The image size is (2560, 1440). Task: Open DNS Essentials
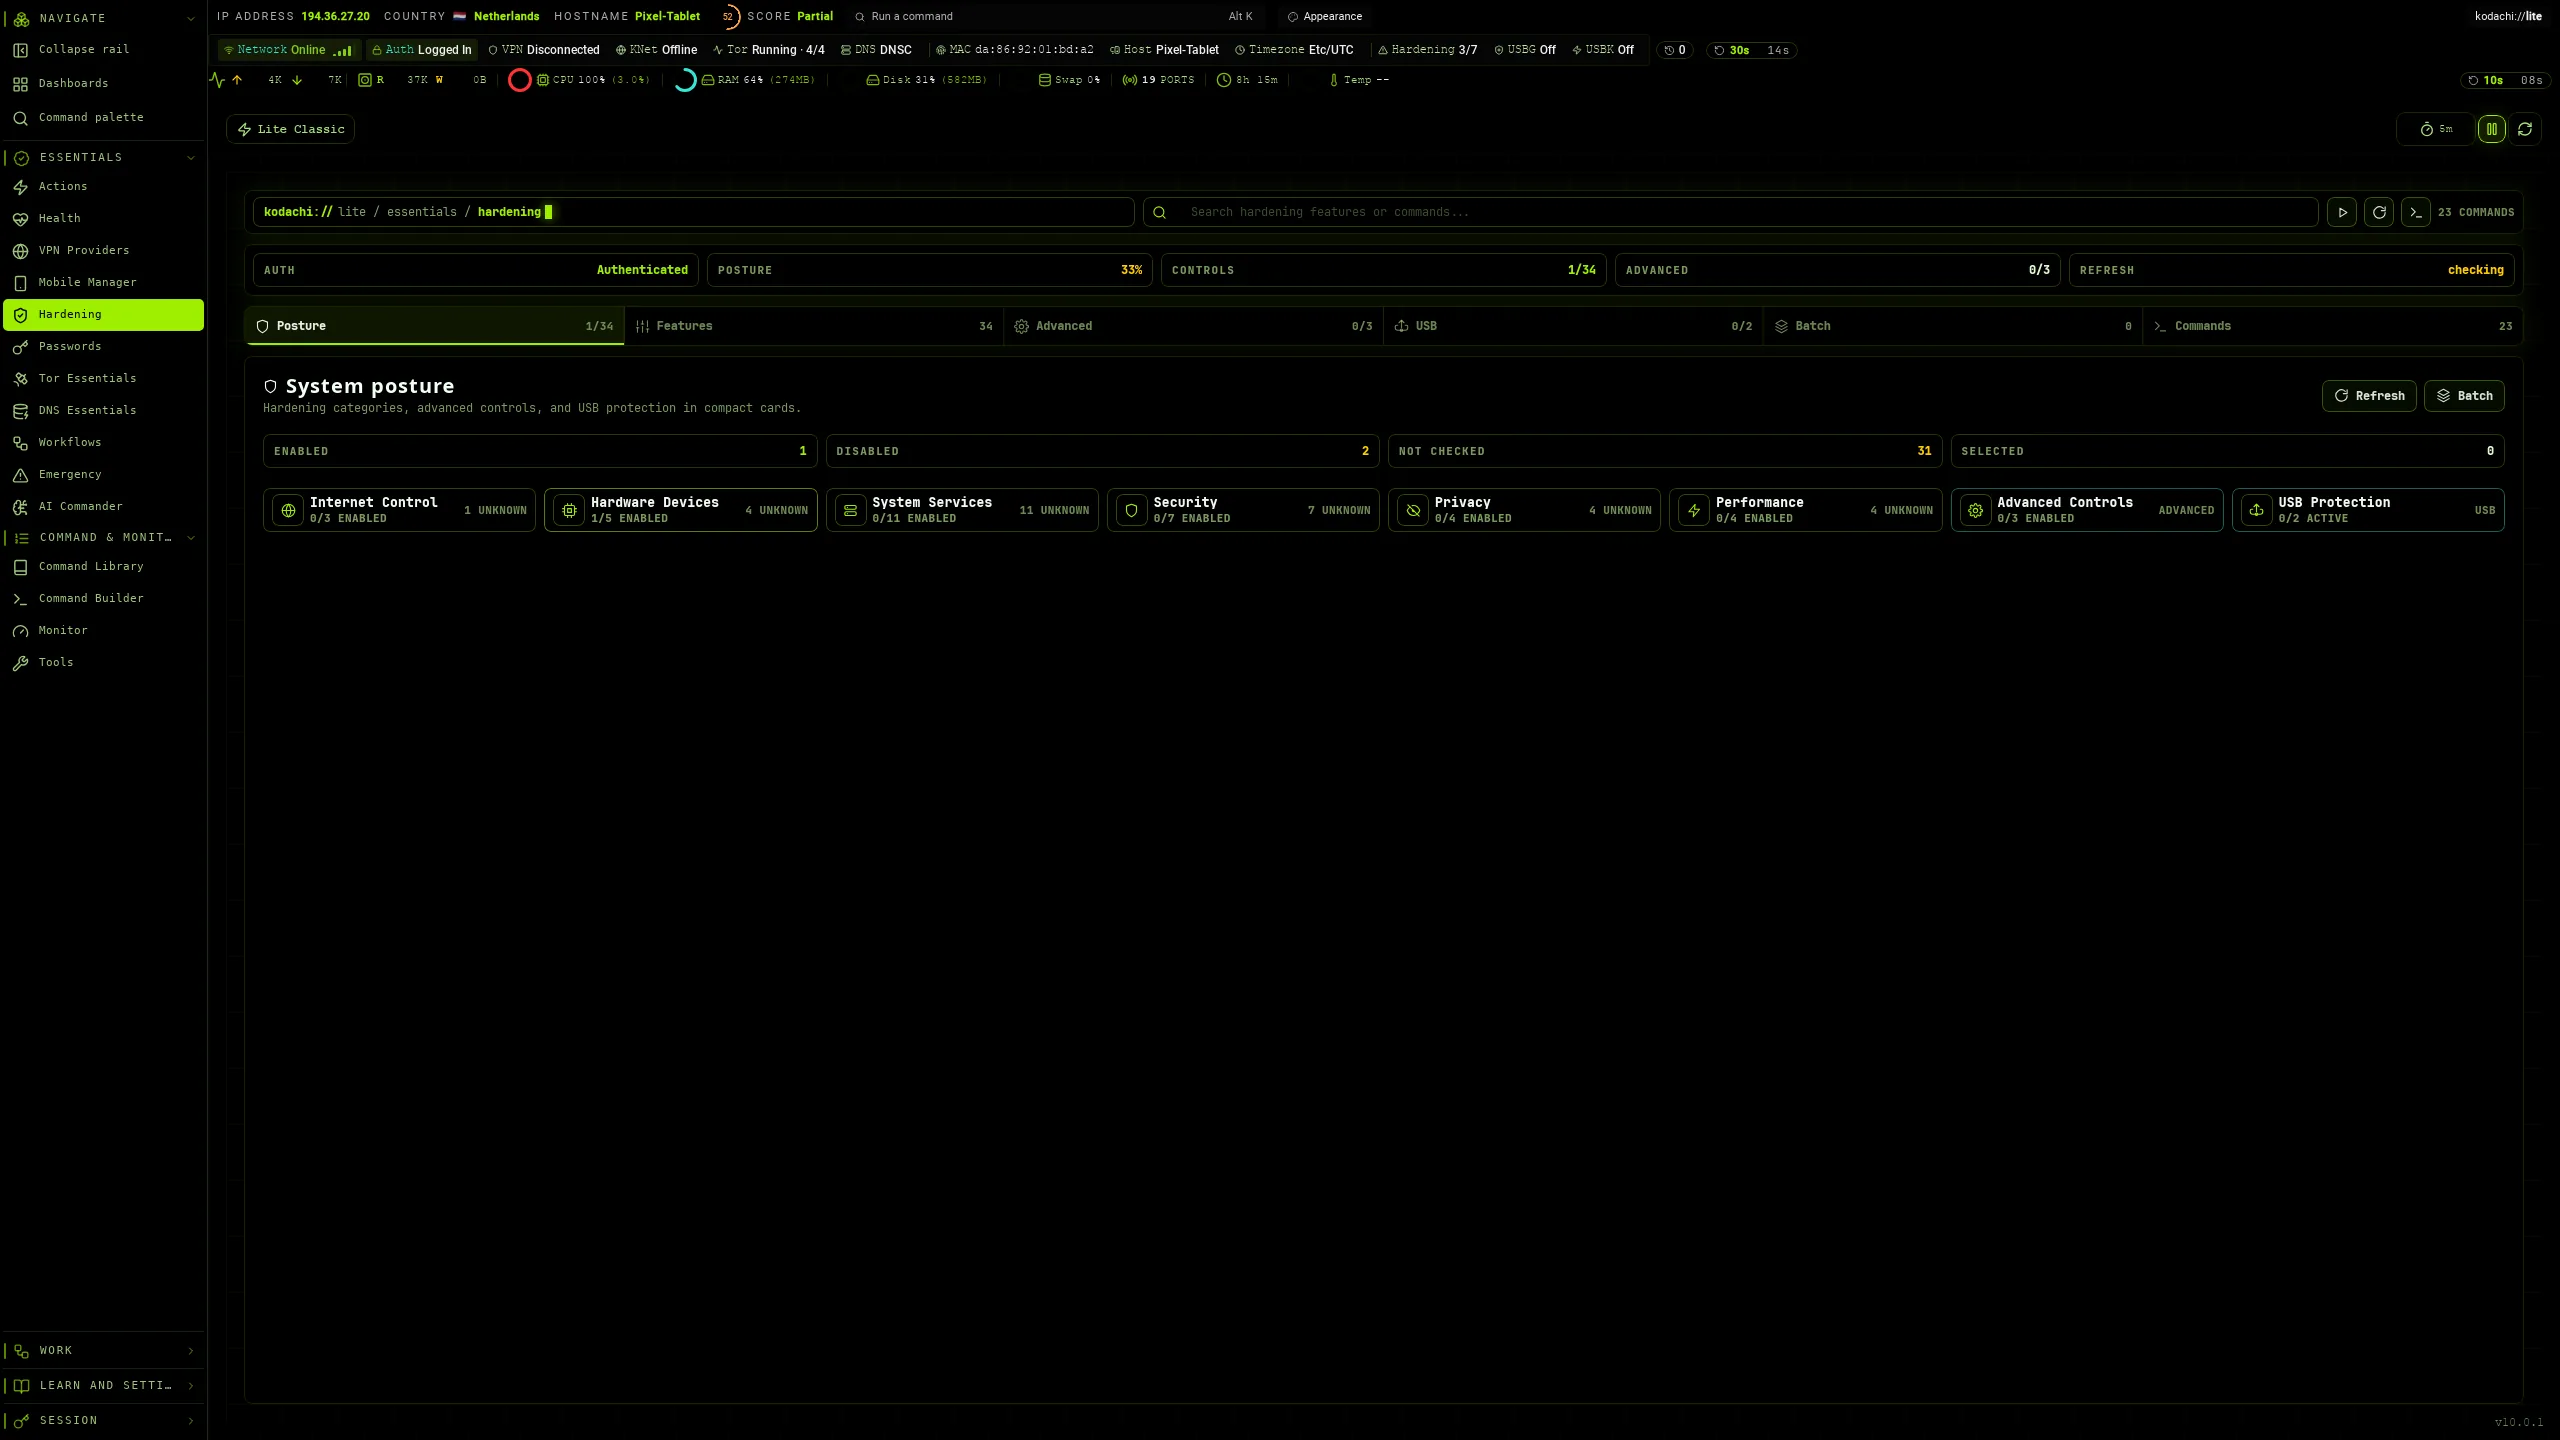click(103, 410)
